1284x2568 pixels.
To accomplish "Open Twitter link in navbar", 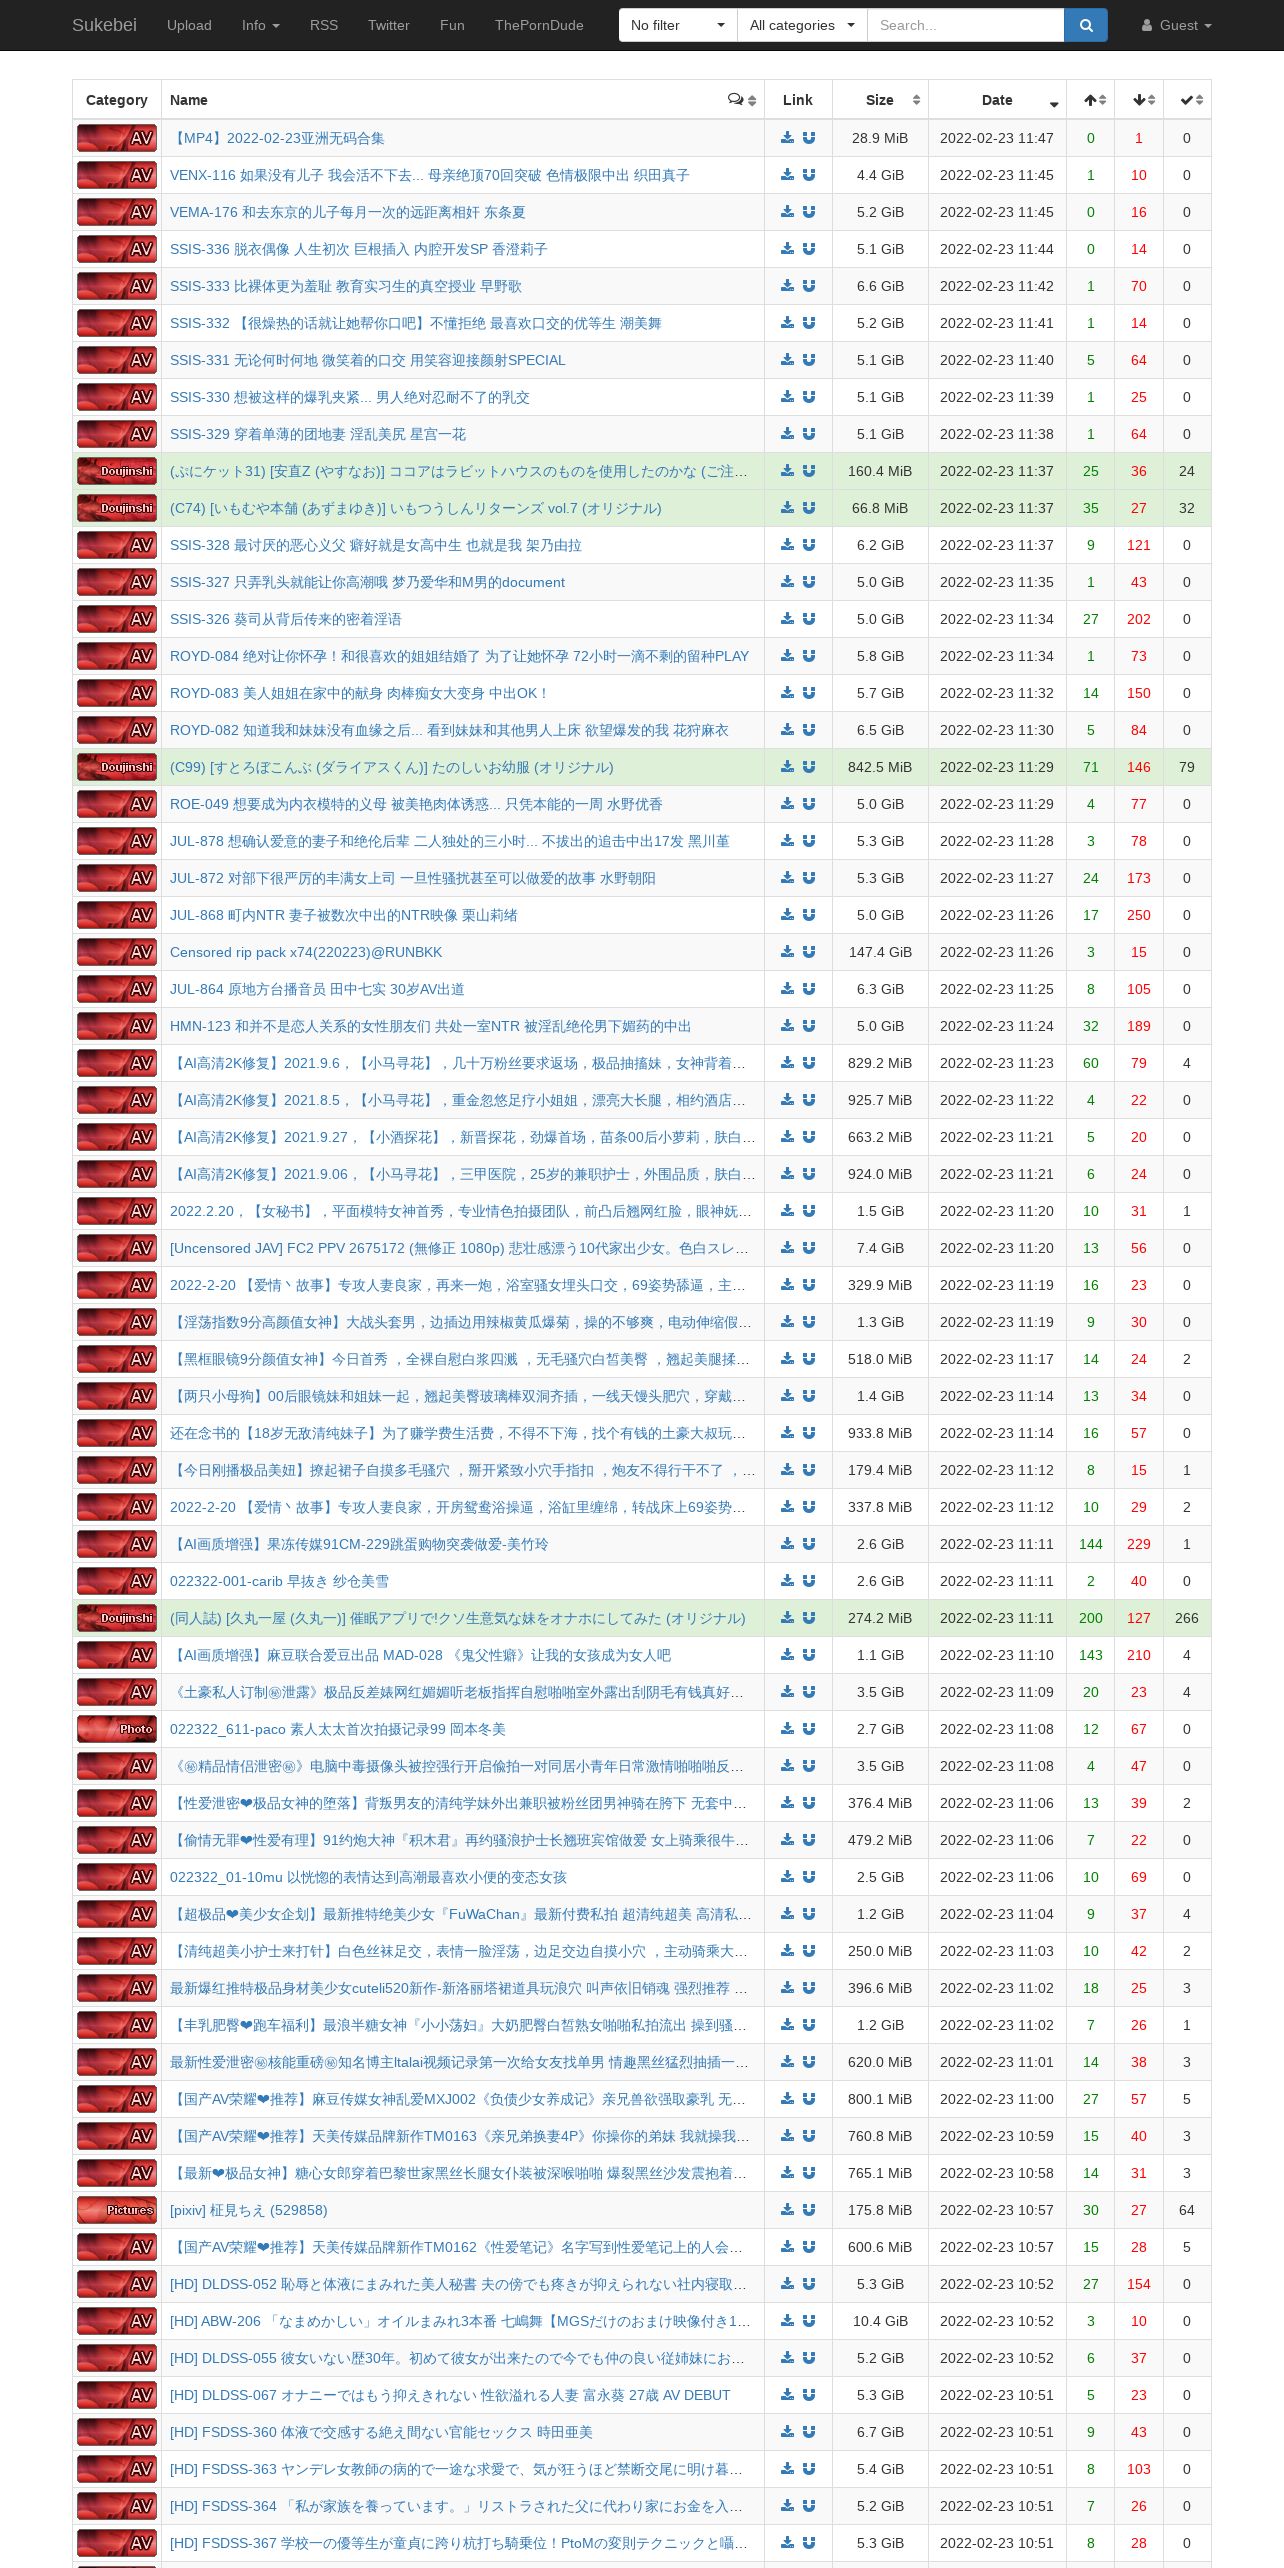I will 389,25.
